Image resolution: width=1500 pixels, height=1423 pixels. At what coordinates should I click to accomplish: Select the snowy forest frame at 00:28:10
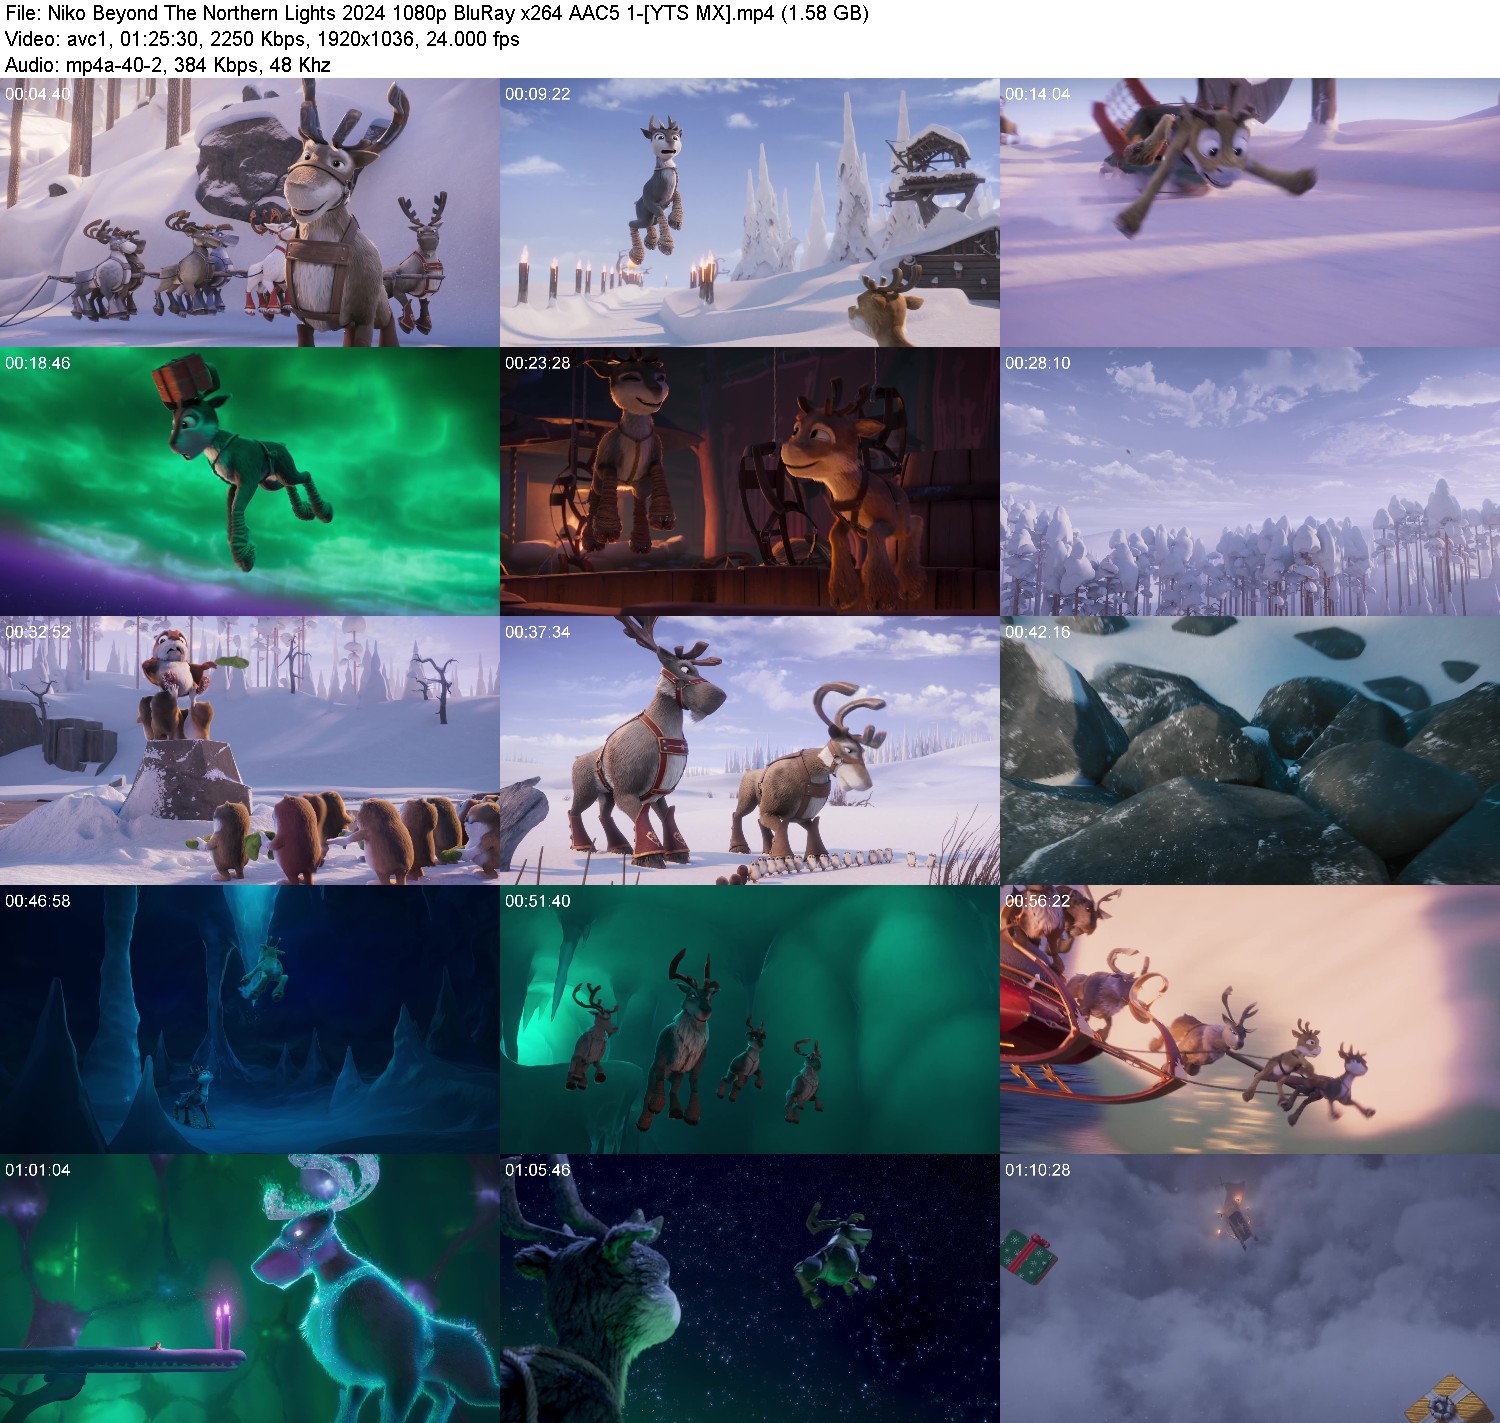coord(1250,482)
